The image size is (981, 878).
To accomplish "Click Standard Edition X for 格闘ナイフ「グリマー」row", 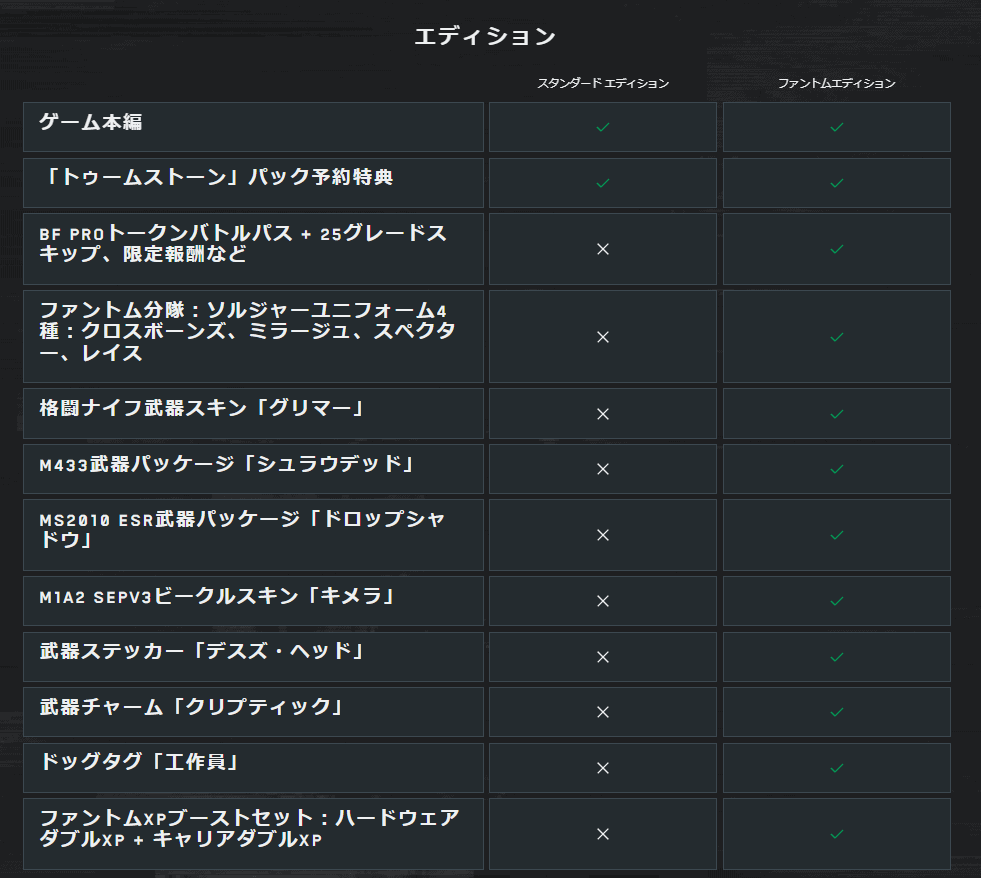I will [x=602, y=414].
